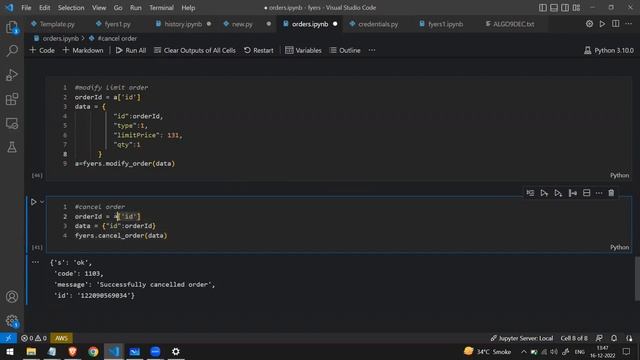Open remote window indicator in status bar
The image size is (640, 360).
[x=8, y=338]
